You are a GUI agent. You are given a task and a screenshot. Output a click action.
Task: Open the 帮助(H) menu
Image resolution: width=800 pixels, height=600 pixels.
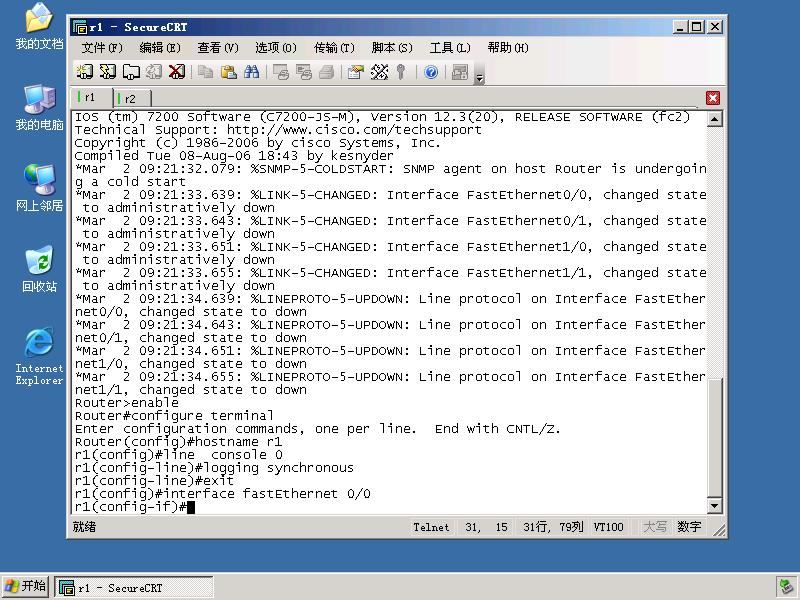pos(508,48)
